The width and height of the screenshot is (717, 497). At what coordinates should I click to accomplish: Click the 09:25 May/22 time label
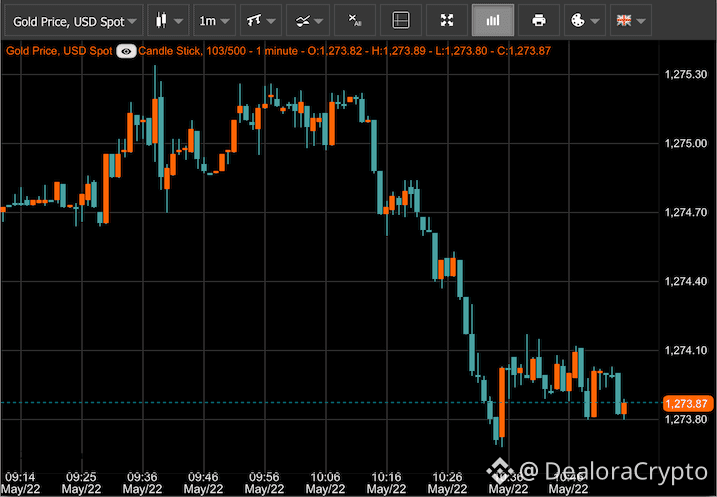click(81, 483)
